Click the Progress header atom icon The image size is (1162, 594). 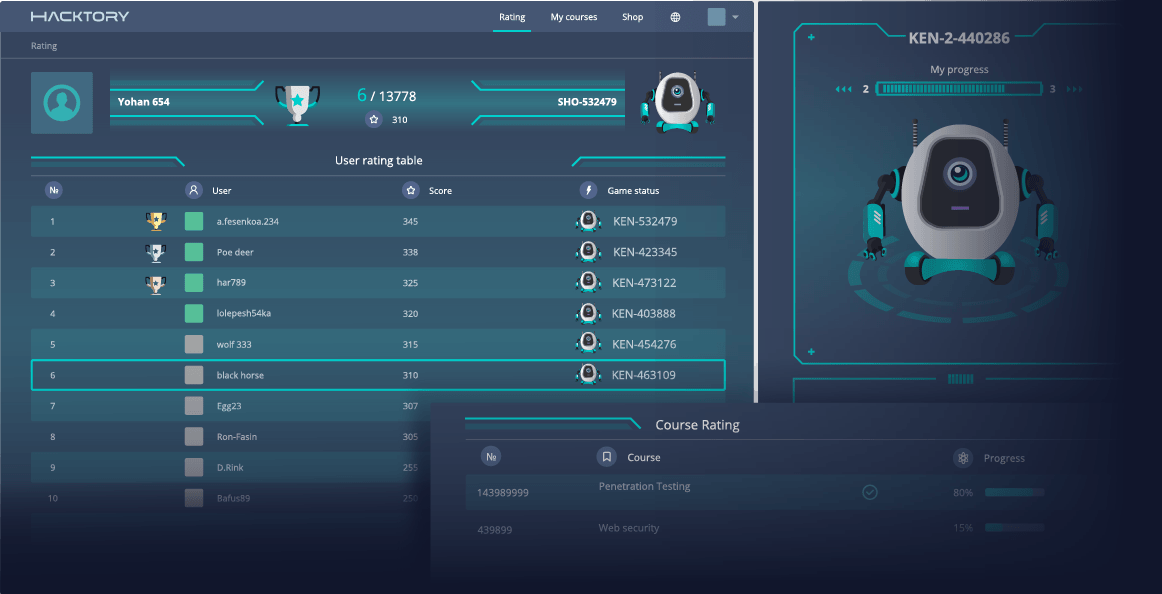click(963, 458)
